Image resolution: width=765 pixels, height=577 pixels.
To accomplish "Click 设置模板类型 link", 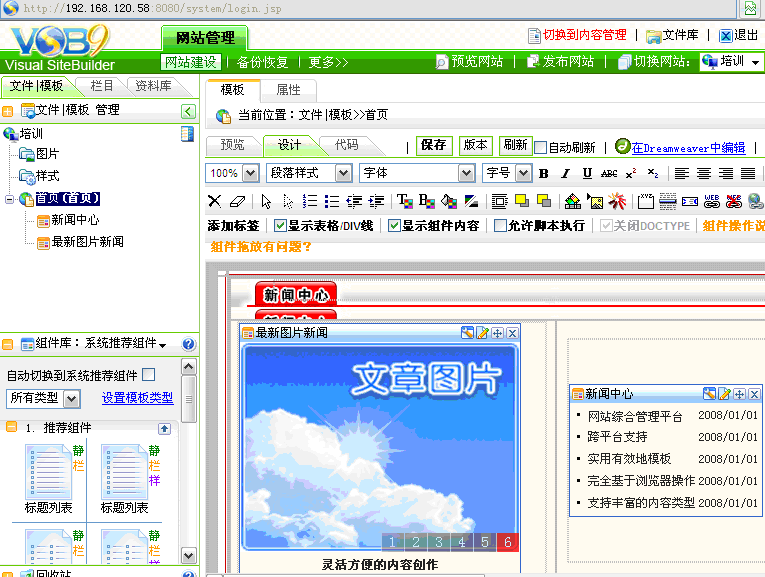I will click(x=137, y=398).
